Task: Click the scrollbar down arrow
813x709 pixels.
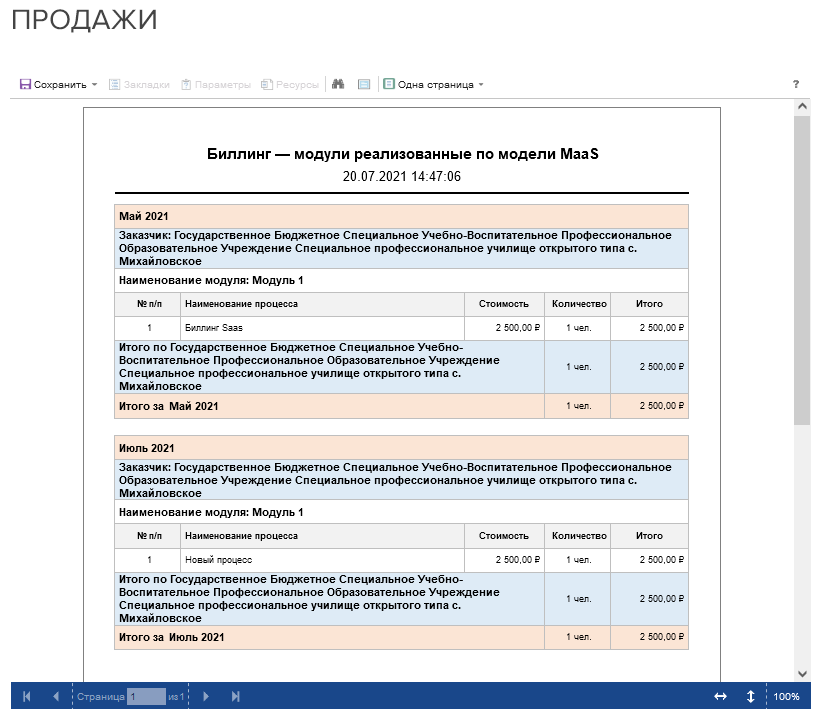Action: coord(802,673)
